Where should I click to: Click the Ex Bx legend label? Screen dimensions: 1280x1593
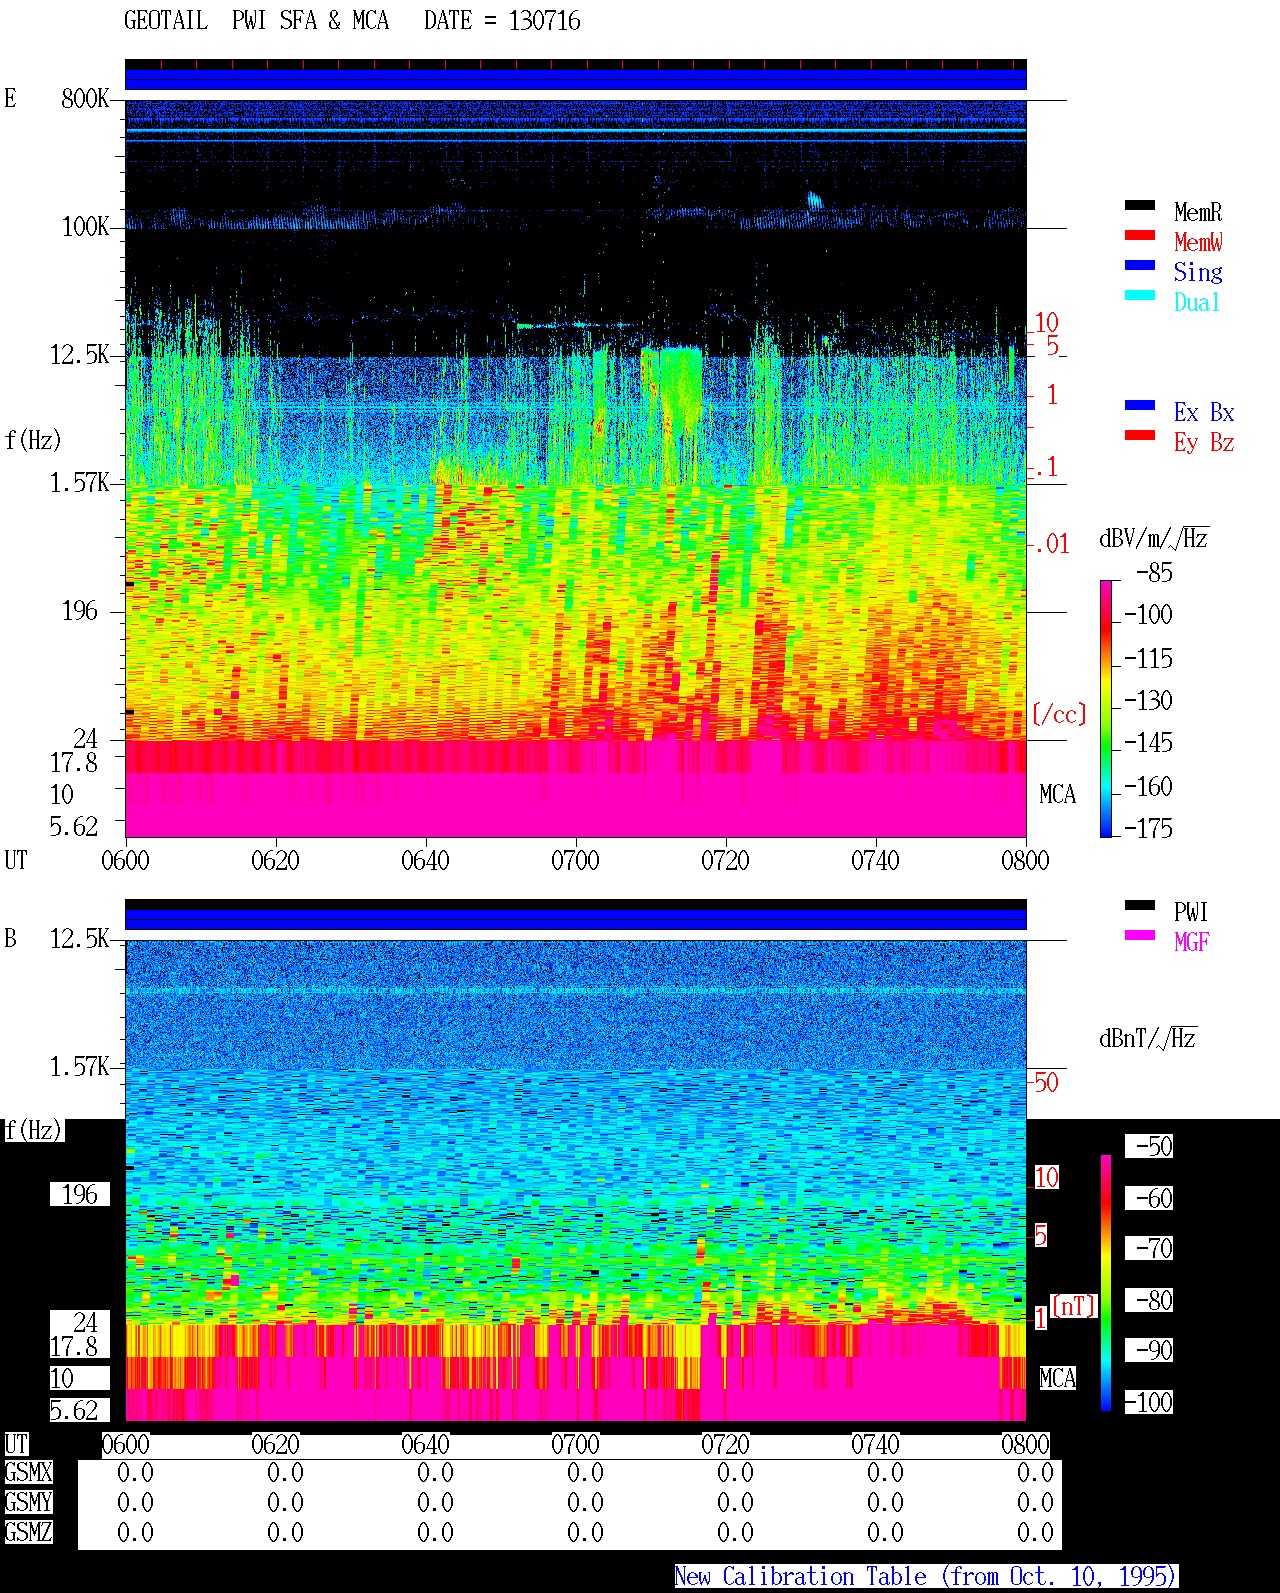coord(1204,412)
